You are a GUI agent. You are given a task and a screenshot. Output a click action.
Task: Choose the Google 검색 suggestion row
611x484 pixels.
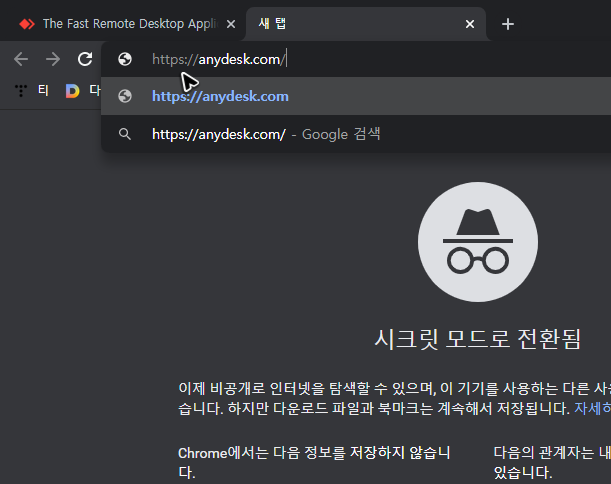pos(356,134)
